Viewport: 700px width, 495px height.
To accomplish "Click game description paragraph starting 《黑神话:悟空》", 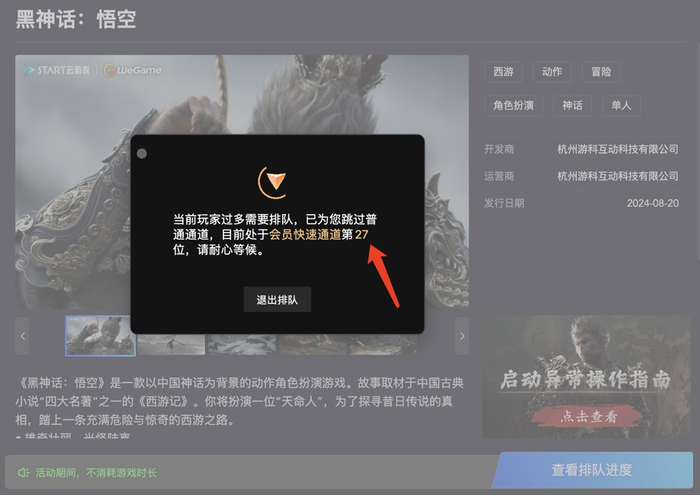I will [x=240, y=401].
